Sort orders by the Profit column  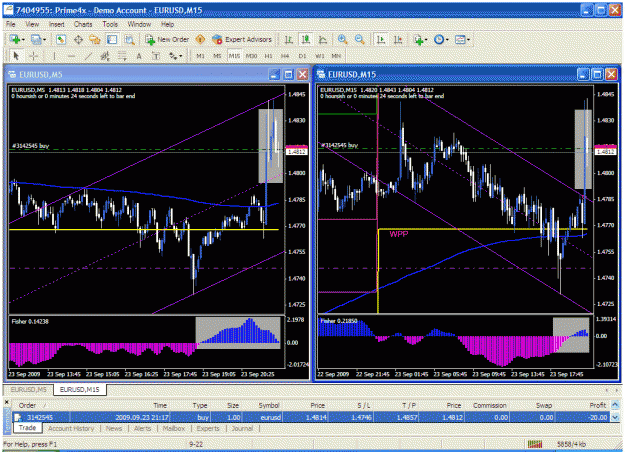point(597,405)
